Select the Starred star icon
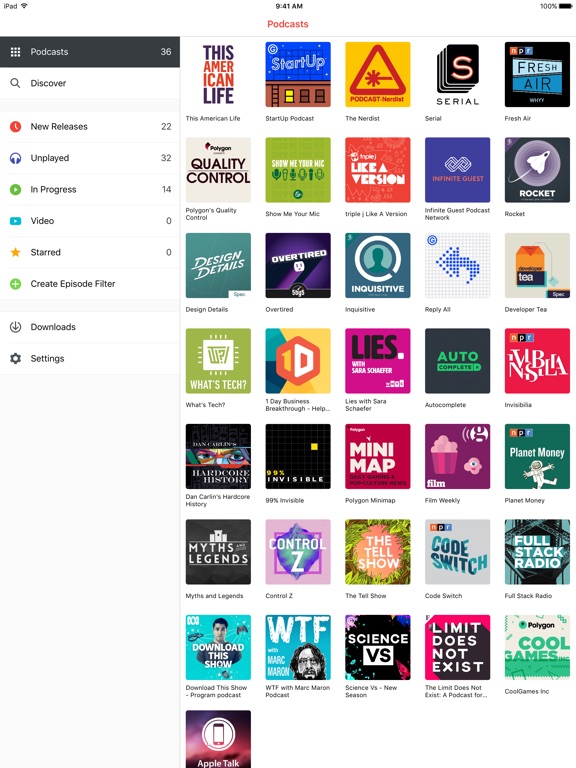Viewport: 576px width, 768px height. [15, 252]
